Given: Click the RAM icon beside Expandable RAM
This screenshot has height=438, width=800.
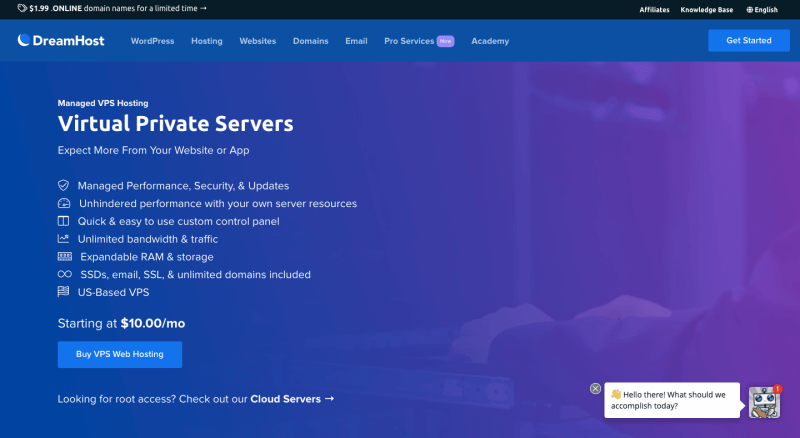Looking at the screenshot, I should 65,256.
